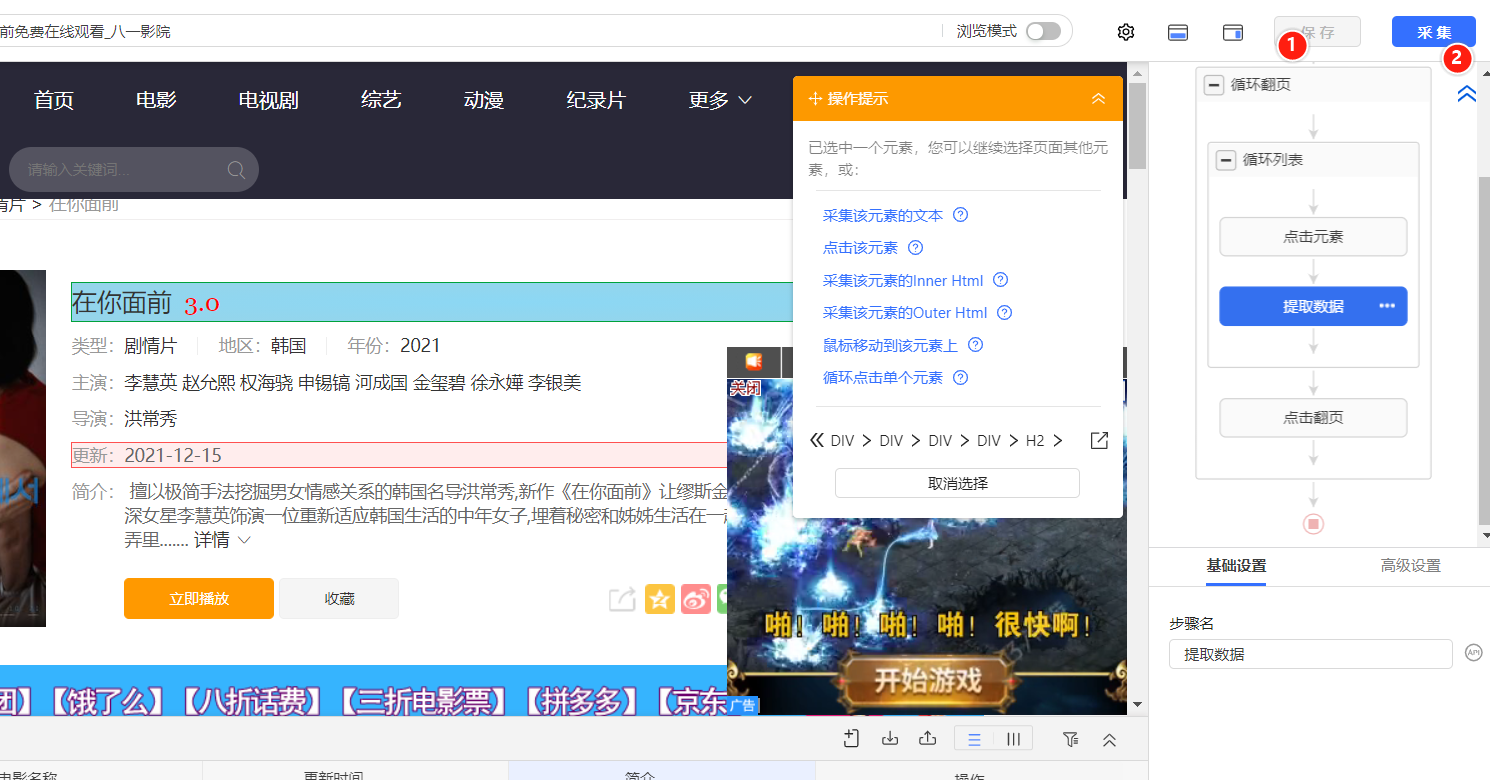Choose 采集该元素的文本
This screenshot has width=1490, height=780.
(883, 215)
